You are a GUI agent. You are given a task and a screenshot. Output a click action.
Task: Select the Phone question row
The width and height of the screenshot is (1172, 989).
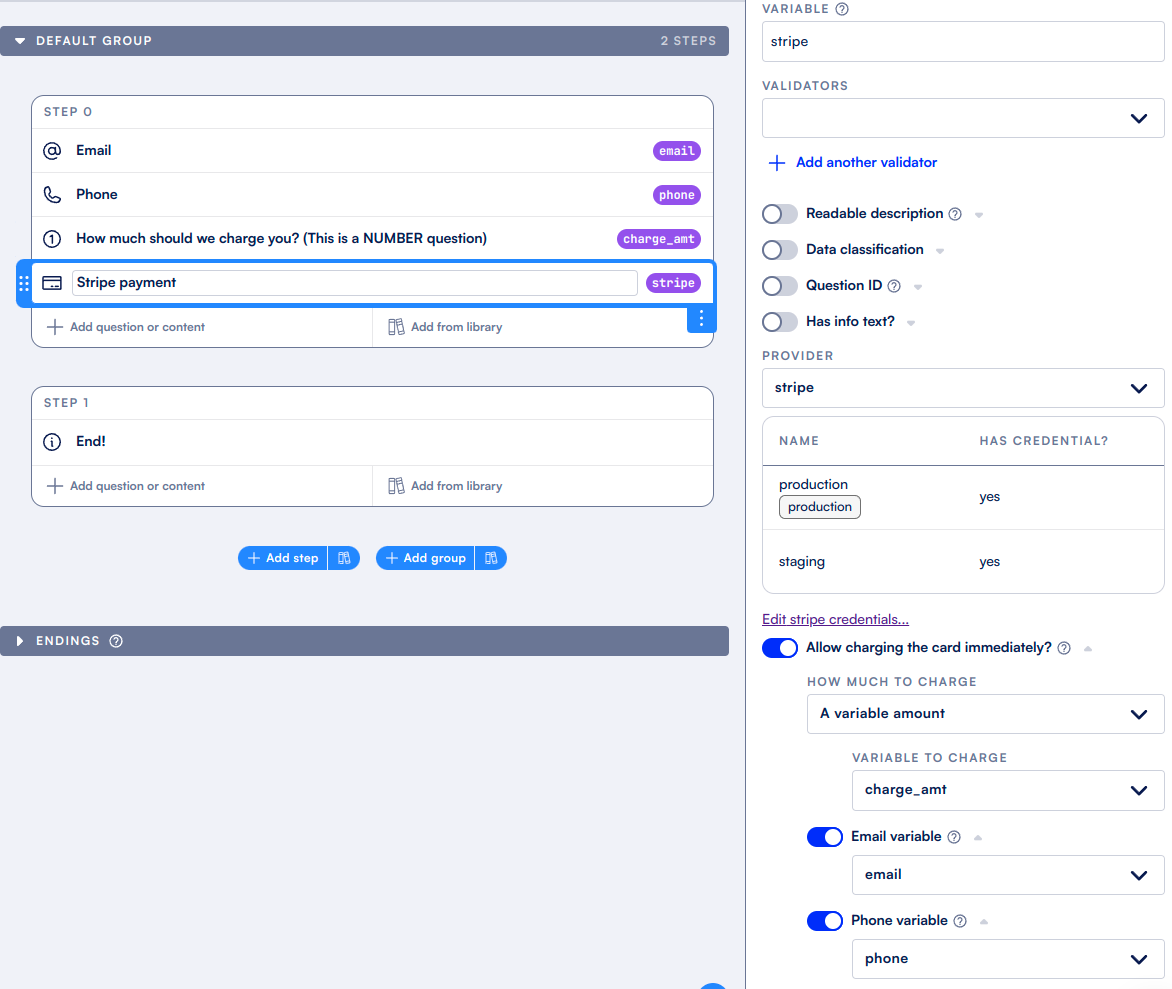coord(372,195)
